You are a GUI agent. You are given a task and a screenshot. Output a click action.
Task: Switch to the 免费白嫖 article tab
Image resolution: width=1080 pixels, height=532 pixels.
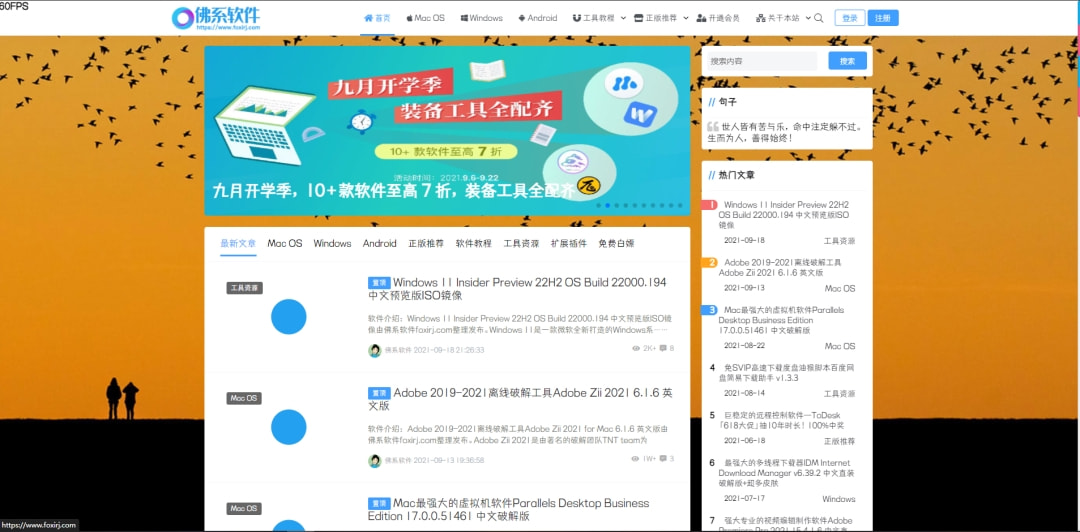click(616, 243)
